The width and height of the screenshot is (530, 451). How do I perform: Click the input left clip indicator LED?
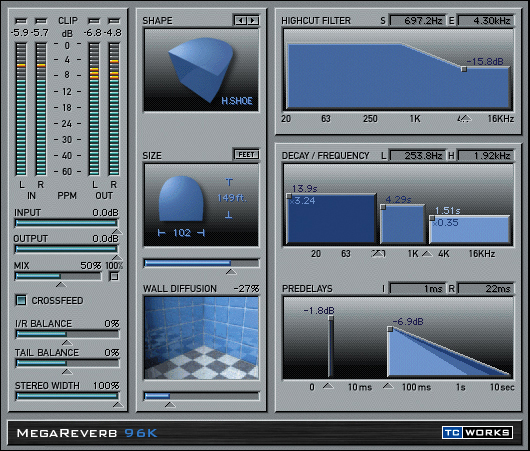[21, 21]
